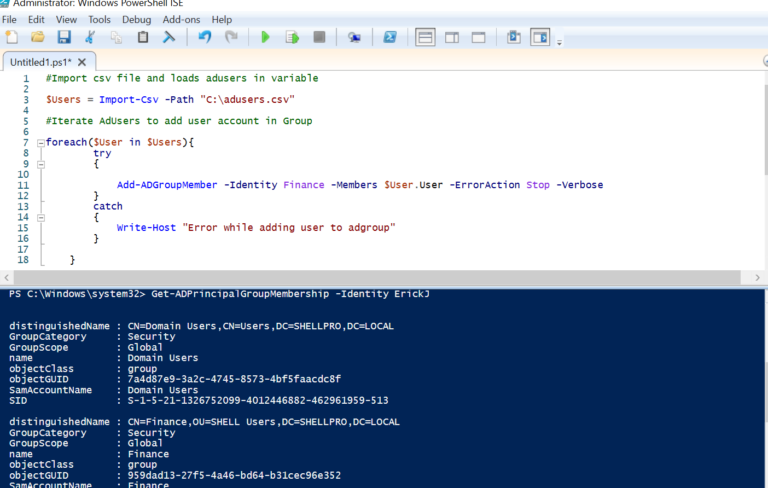Collapse the catch block brace on line 14
The image size is (768, 488).
[x=41, y=218]
